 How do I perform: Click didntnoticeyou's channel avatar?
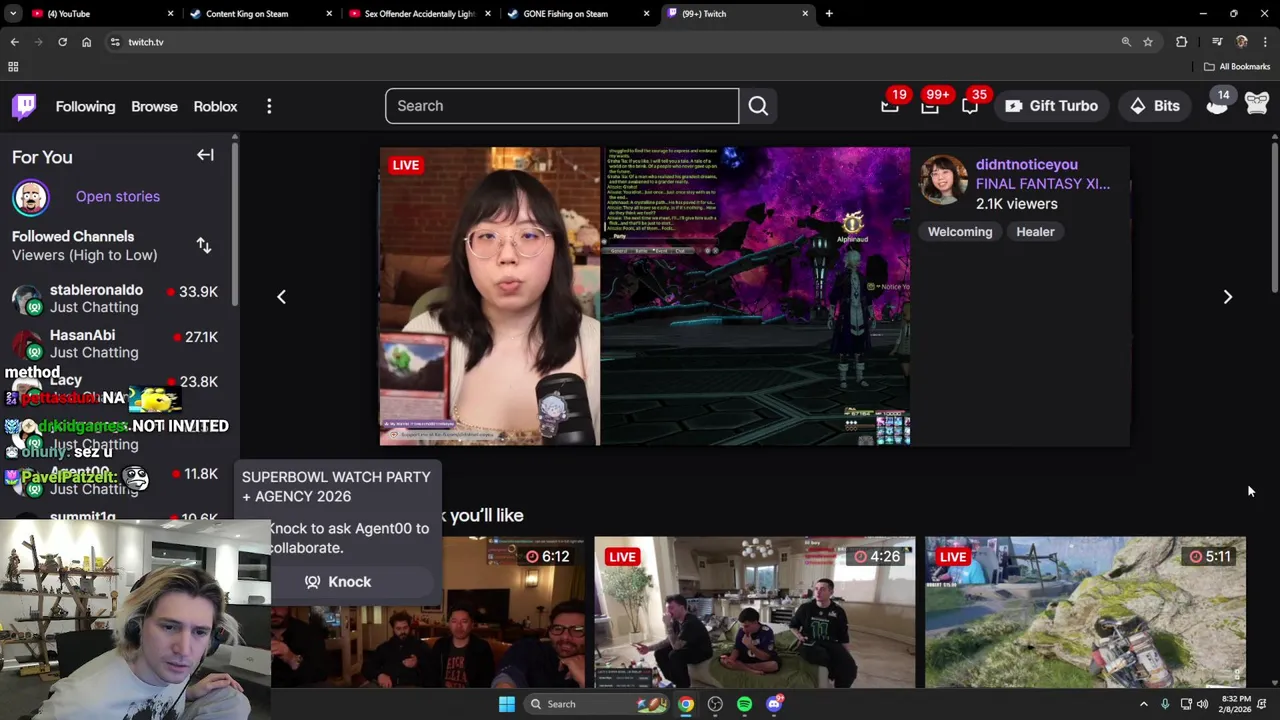pos(943,180)
